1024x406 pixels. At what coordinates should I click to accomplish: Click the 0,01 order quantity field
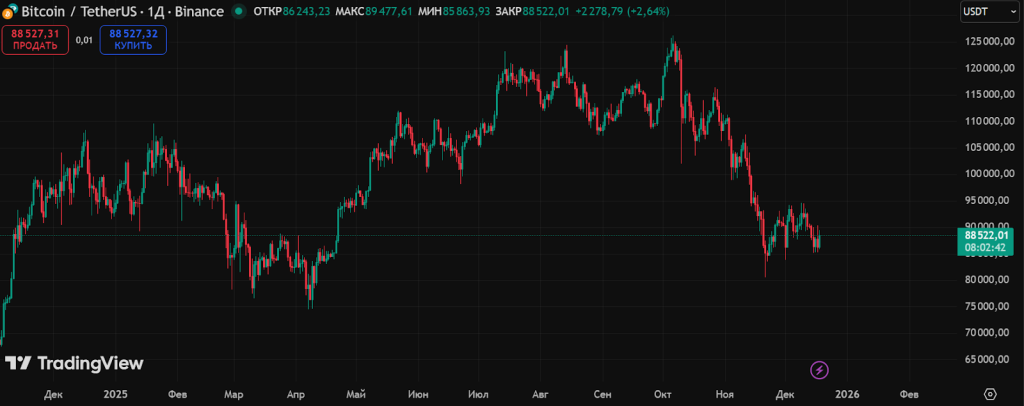click(84, 40)
